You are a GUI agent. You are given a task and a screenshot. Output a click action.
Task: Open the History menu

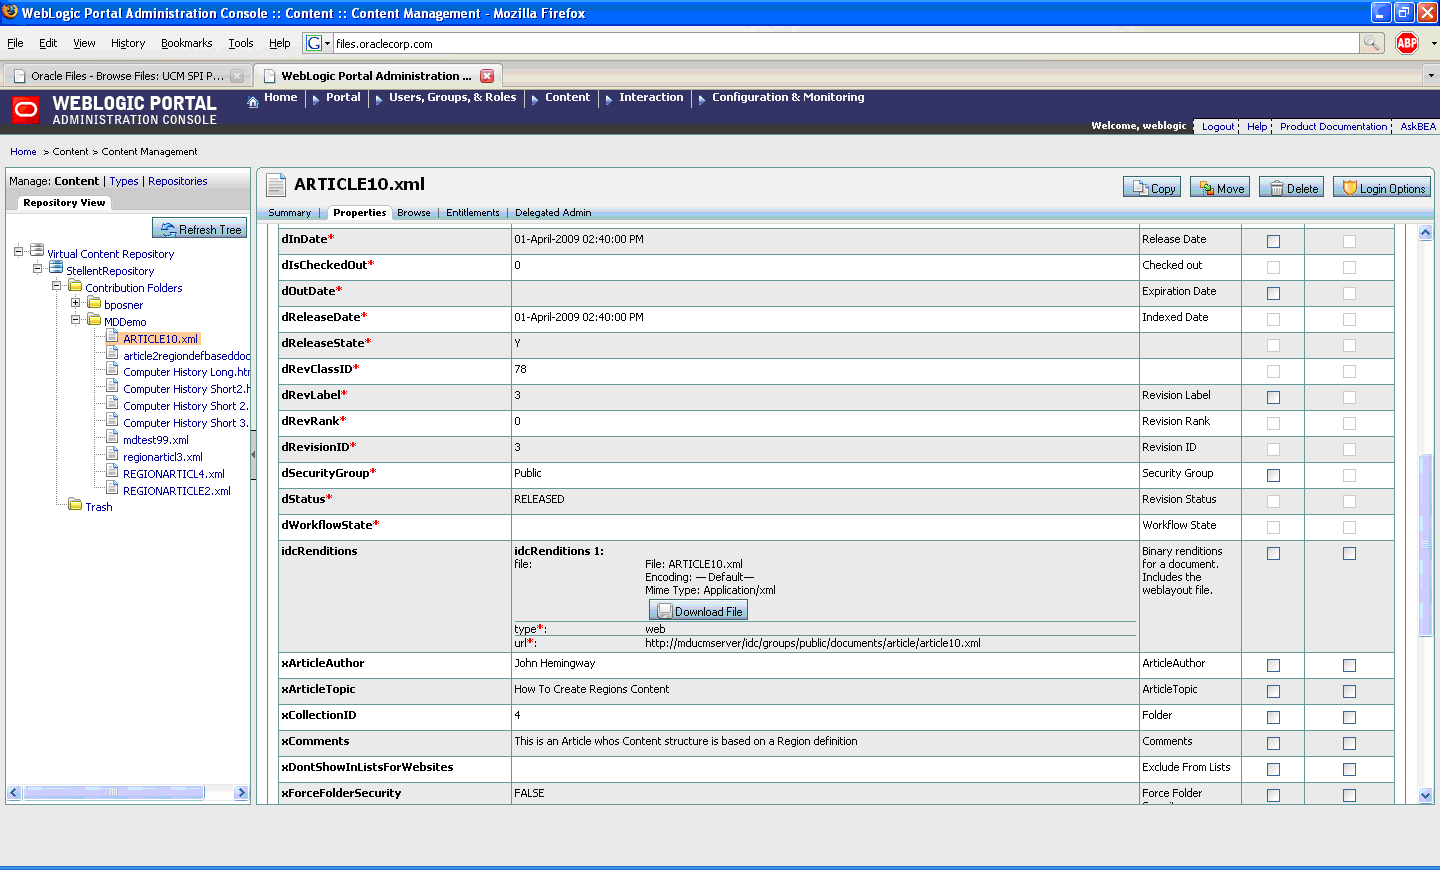[x=128, y=43]
